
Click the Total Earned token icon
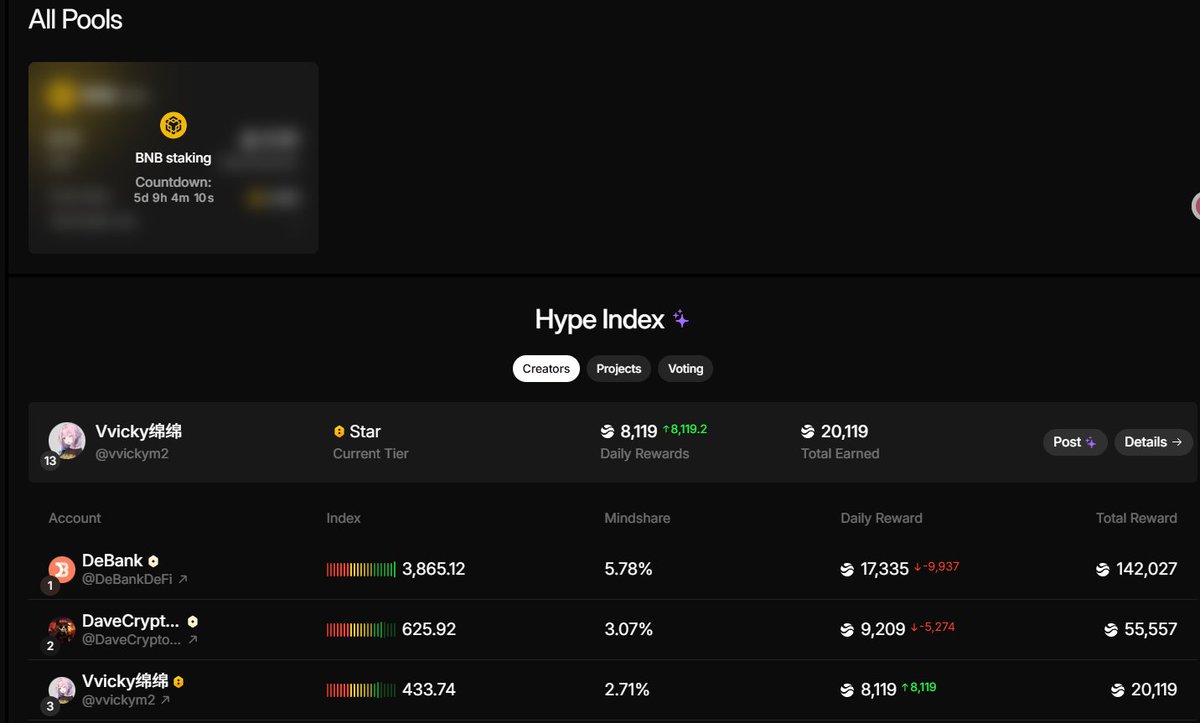[x=808, y=432]
